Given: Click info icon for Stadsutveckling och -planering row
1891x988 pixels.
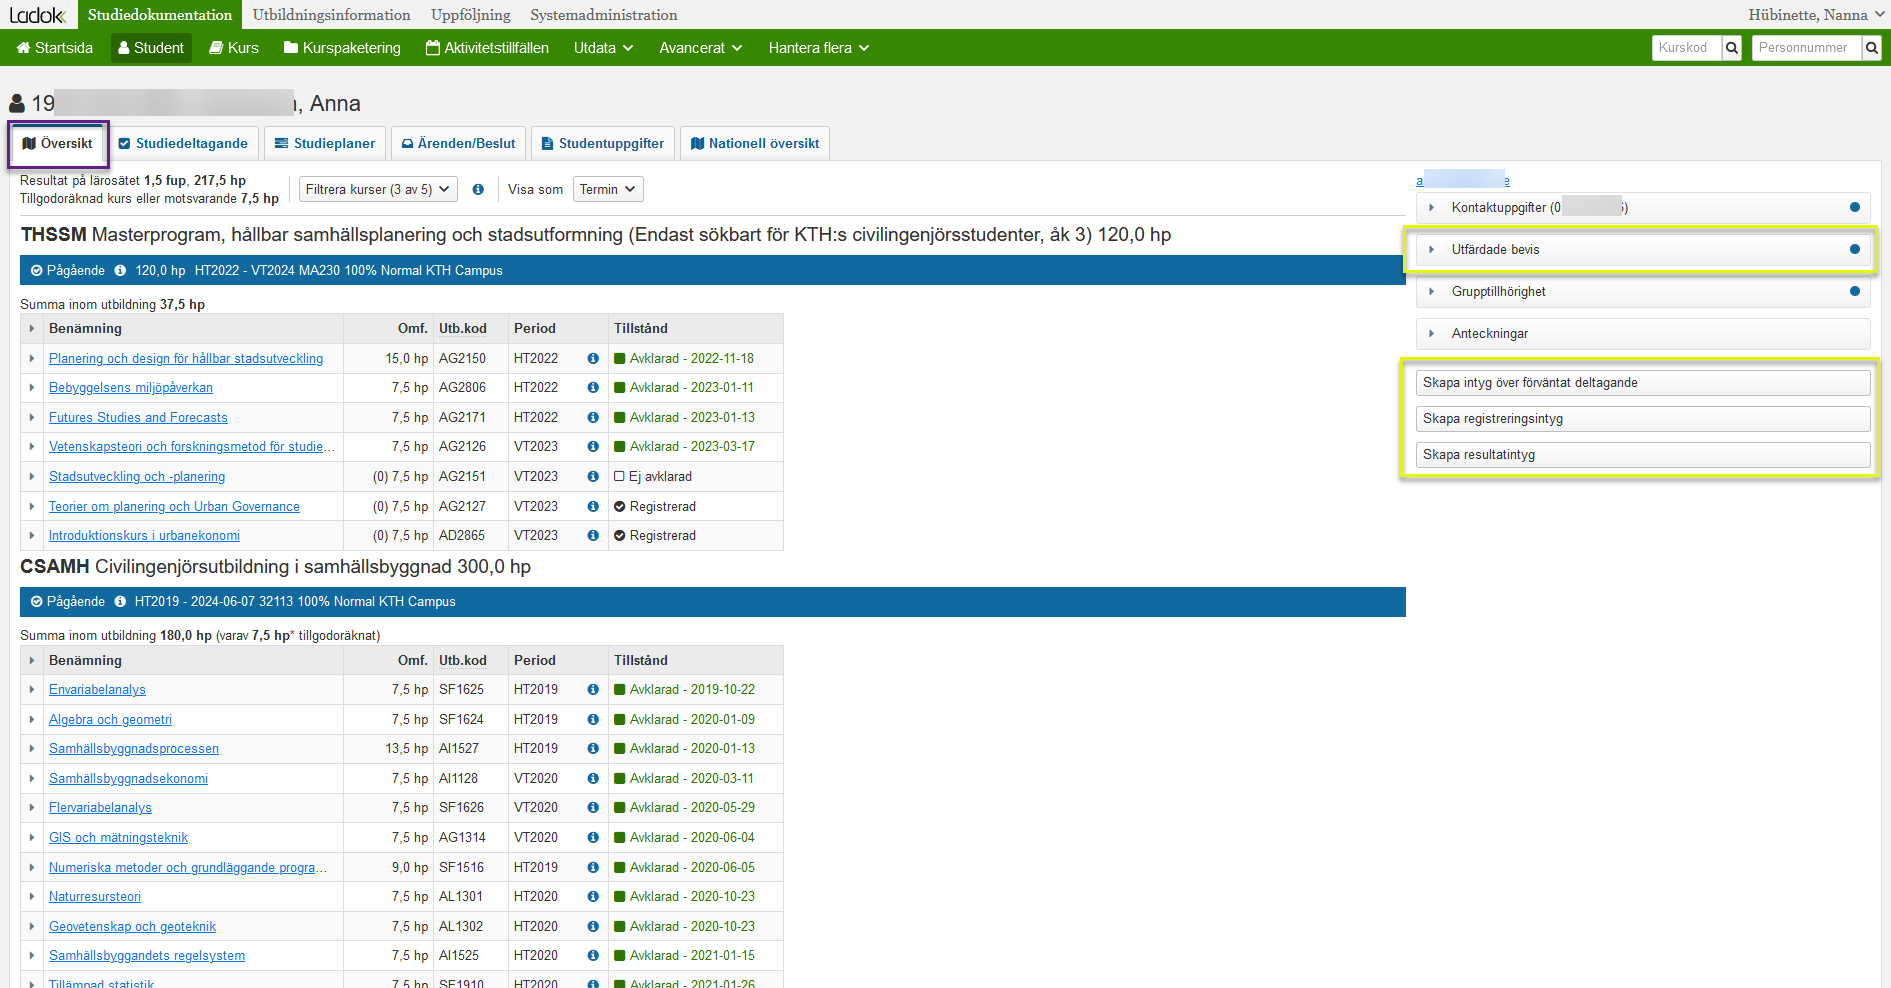Looking at the screenshot, I should pyautogui.click(x=593, y=477).
